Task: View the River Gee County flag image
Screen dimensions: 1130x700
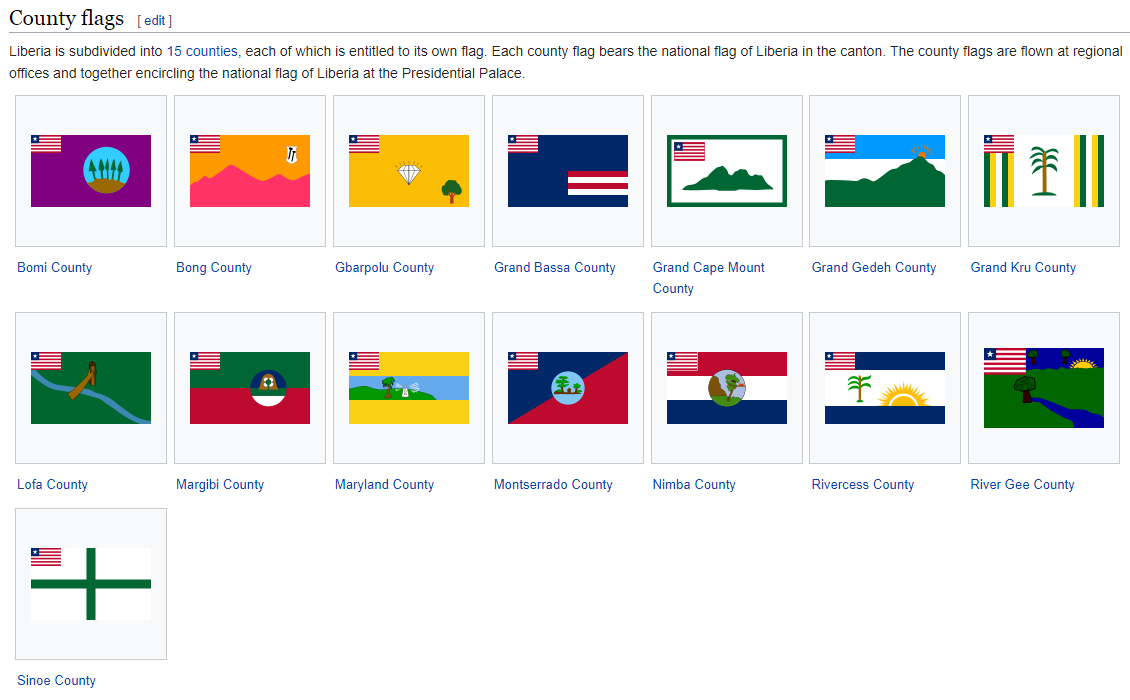Action: (x=1044, y=388)
